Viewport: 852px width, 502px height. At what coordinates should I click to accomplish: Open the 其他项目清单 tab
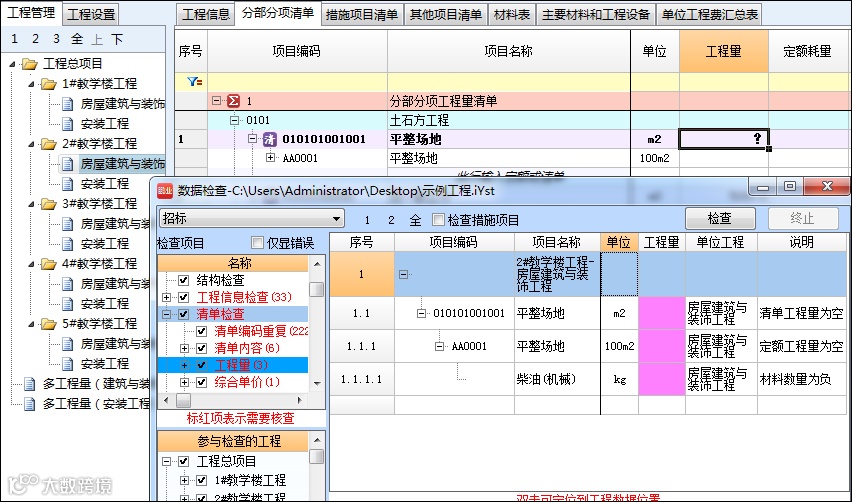point(446,15)
